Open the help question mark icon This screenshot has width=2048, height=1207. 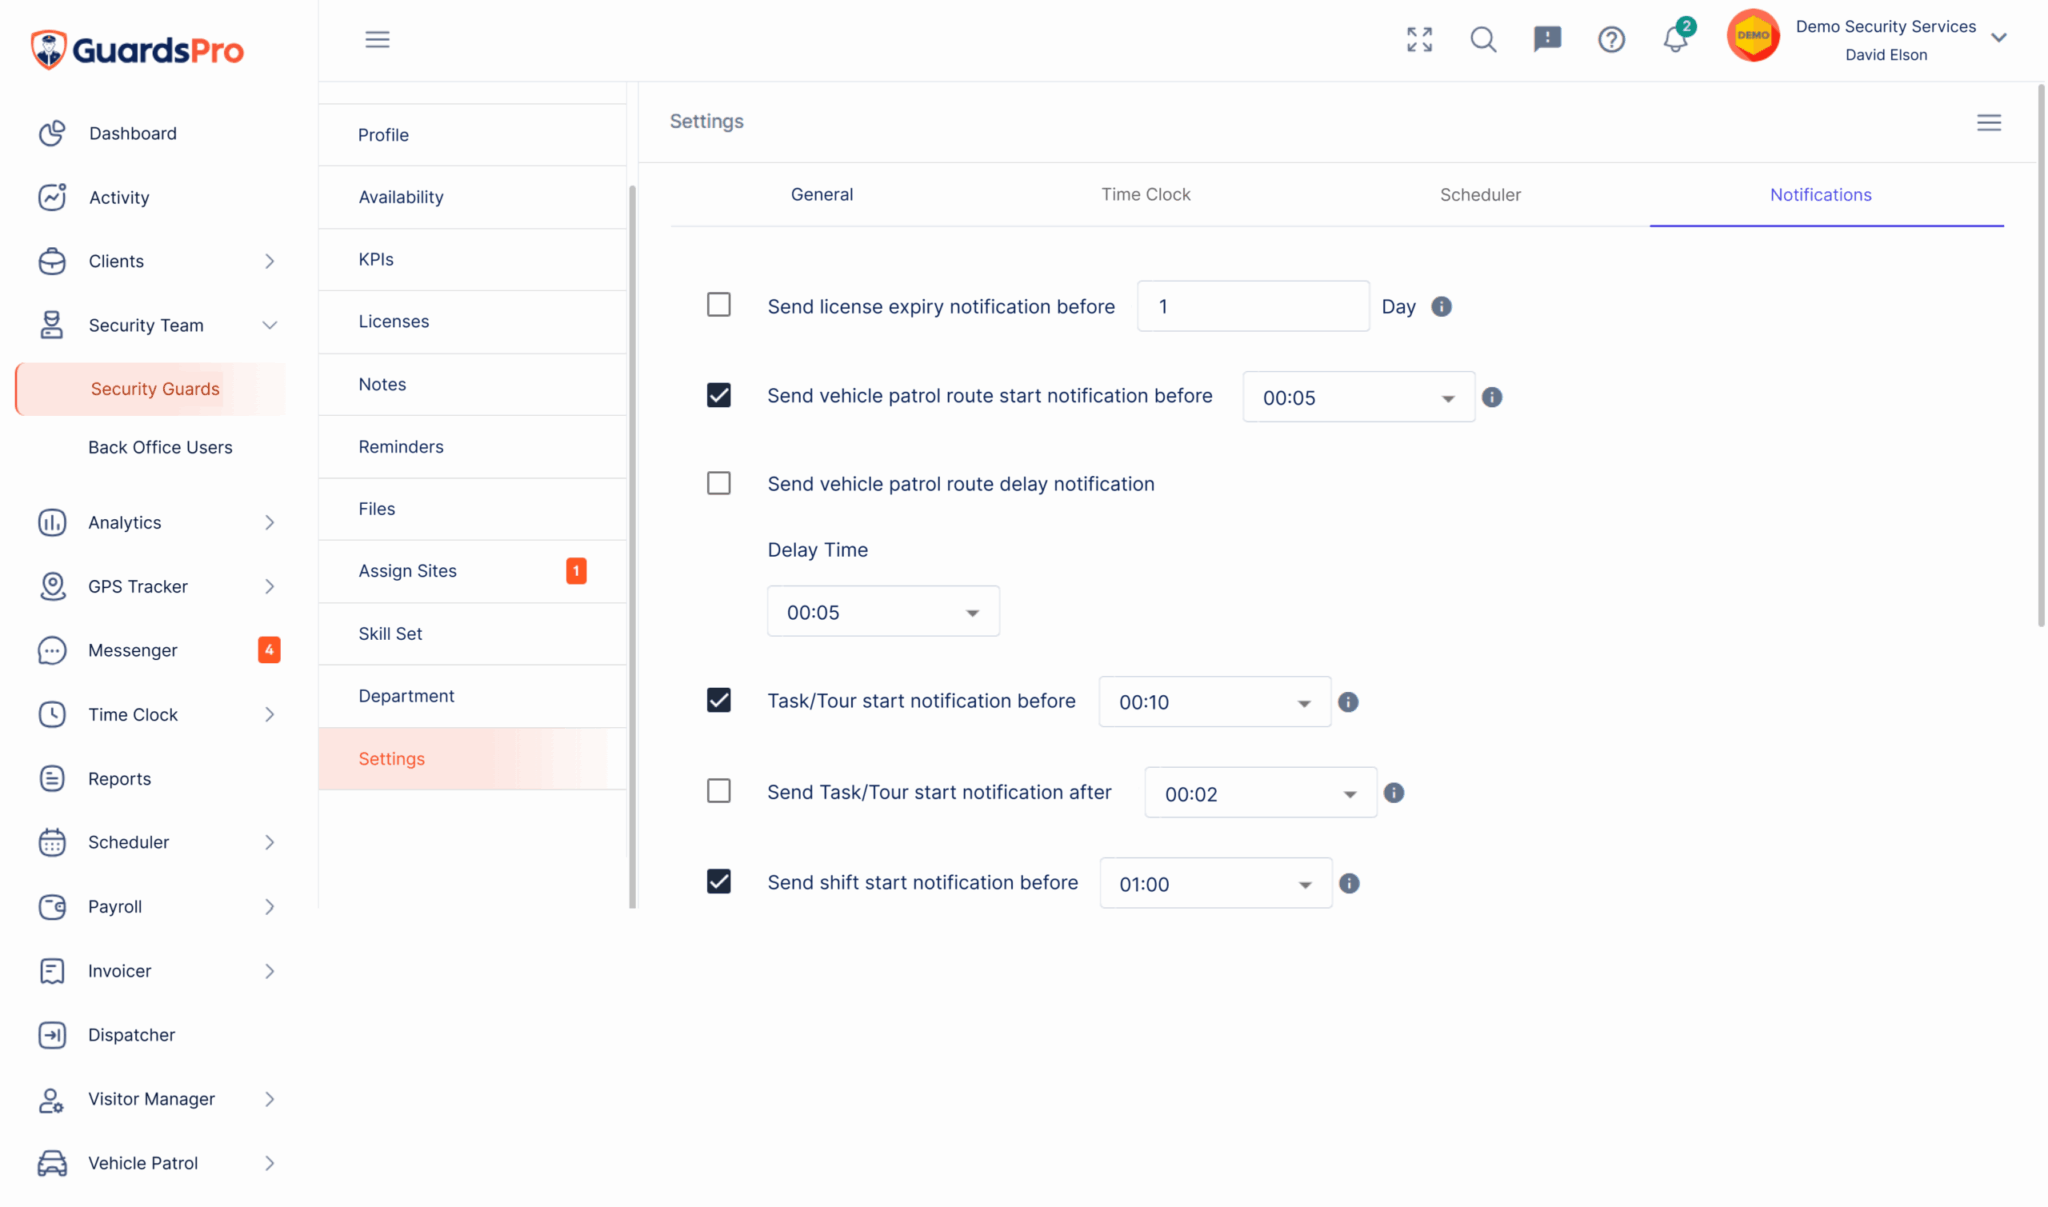(1611, 39)
